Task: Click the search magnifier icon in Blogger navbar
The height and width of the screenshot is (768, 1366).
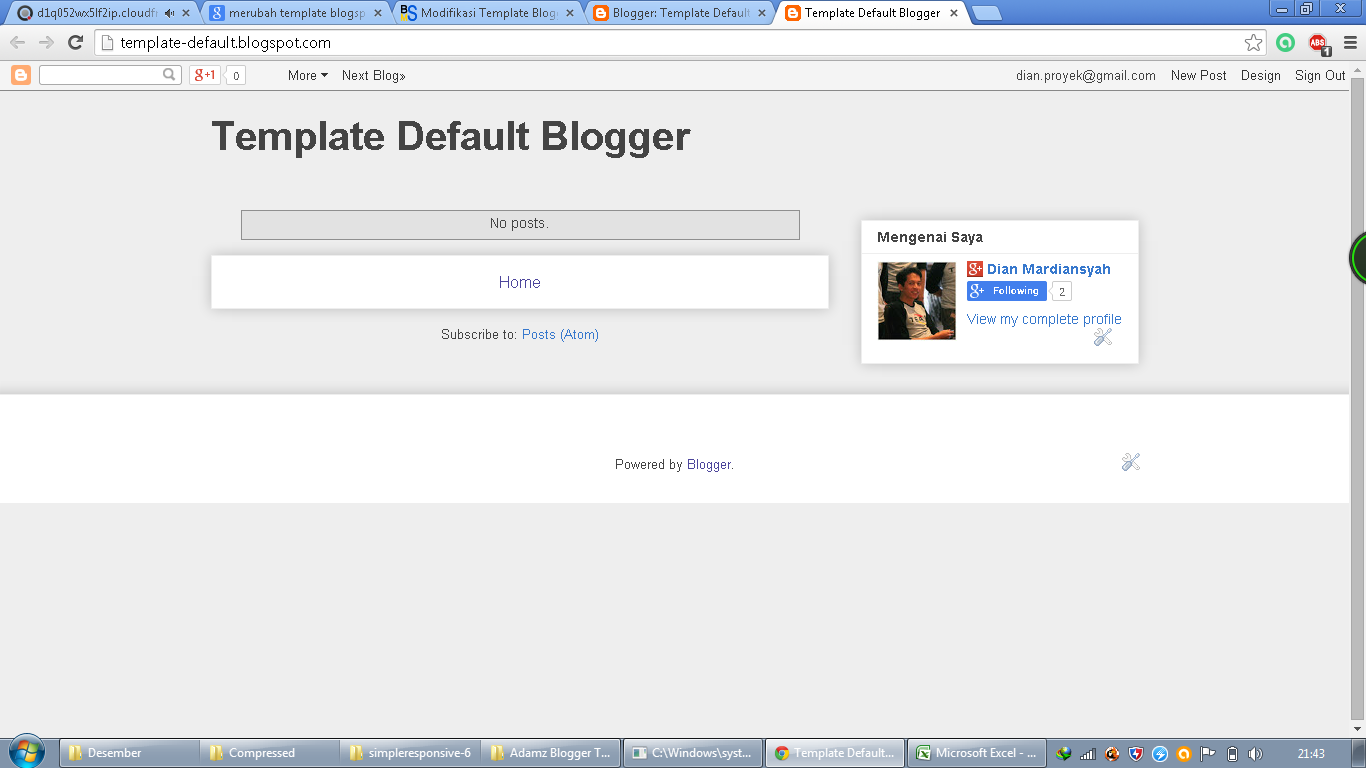Action: coord(168,75)
